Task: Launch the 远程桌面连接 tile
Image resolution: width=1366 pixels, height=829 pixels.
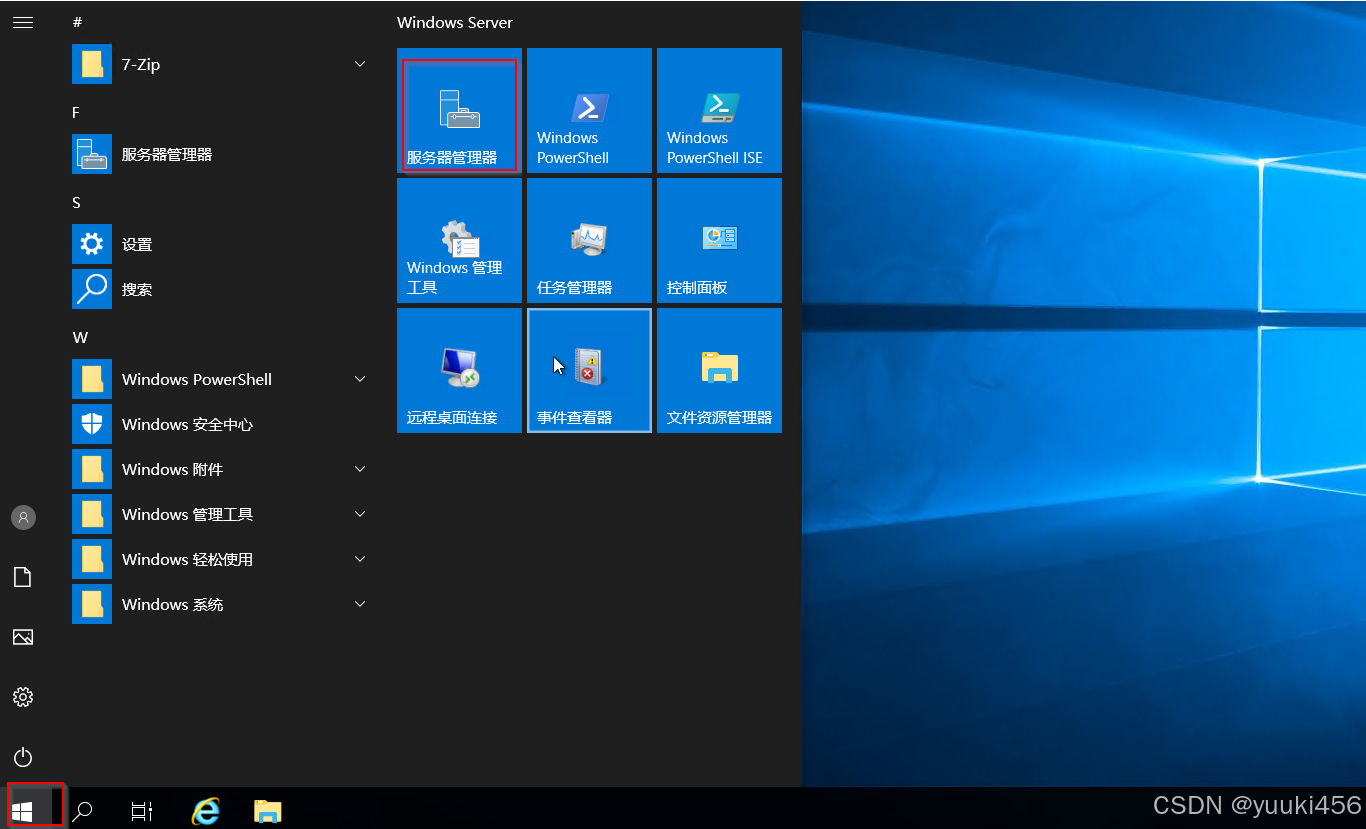Action: click(459, 370)
